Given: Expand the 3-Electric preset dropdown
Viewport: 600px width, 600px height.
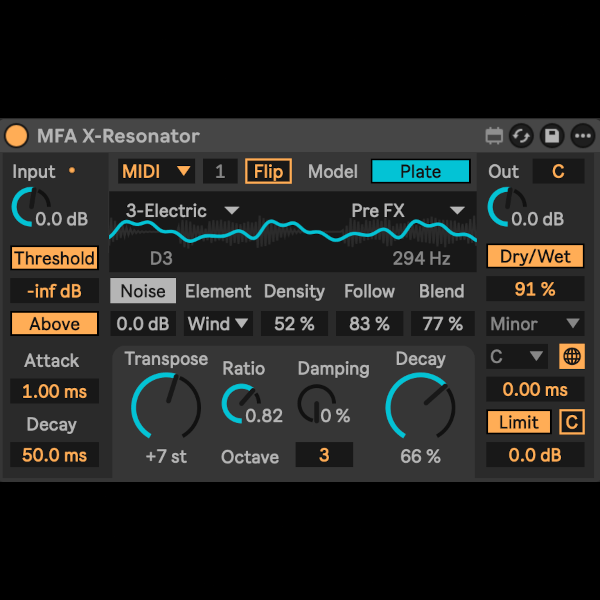Looking at the screenshot, I should (182, 210).
